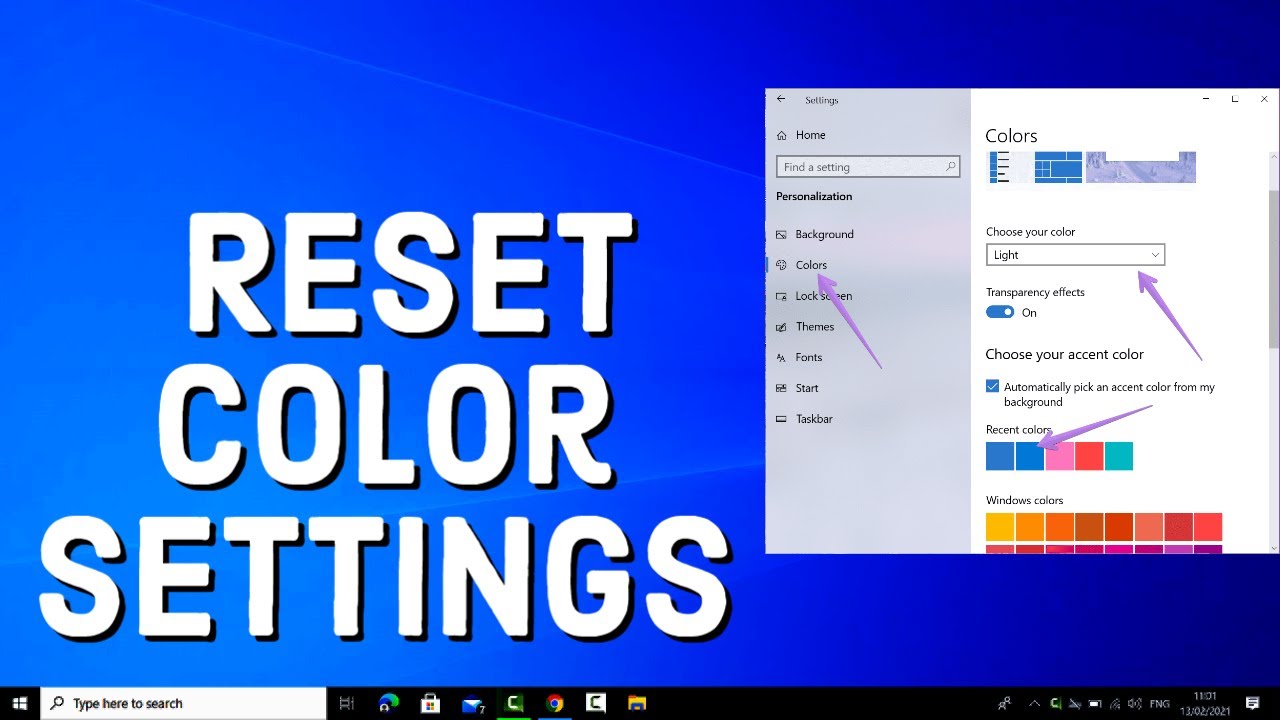The height and width of the screenshot is (720, 1280).
Task: Open File Explorer from the taskbar
Action: (637, 704)
